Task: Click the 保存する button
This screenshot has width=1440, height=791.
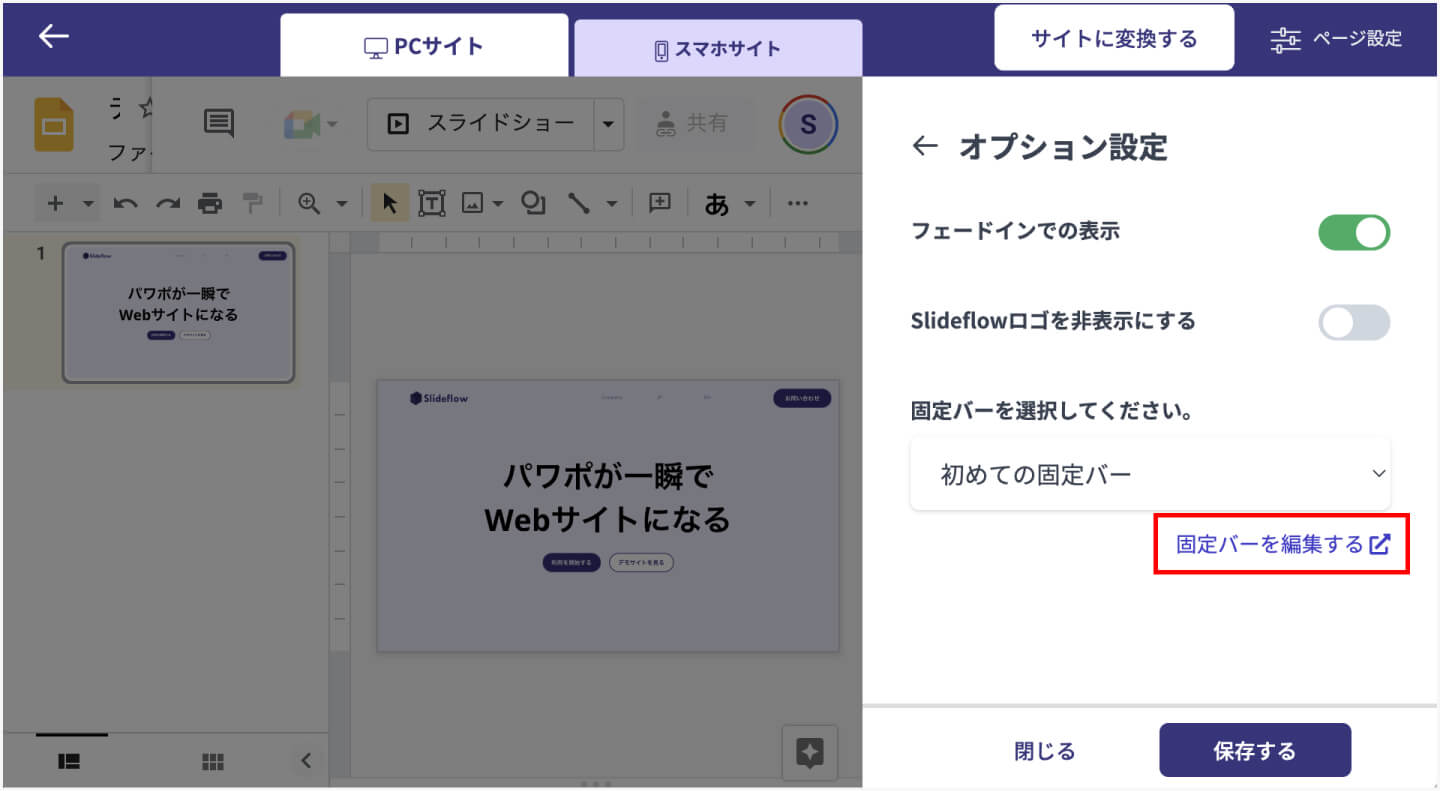Action: 1254,751
